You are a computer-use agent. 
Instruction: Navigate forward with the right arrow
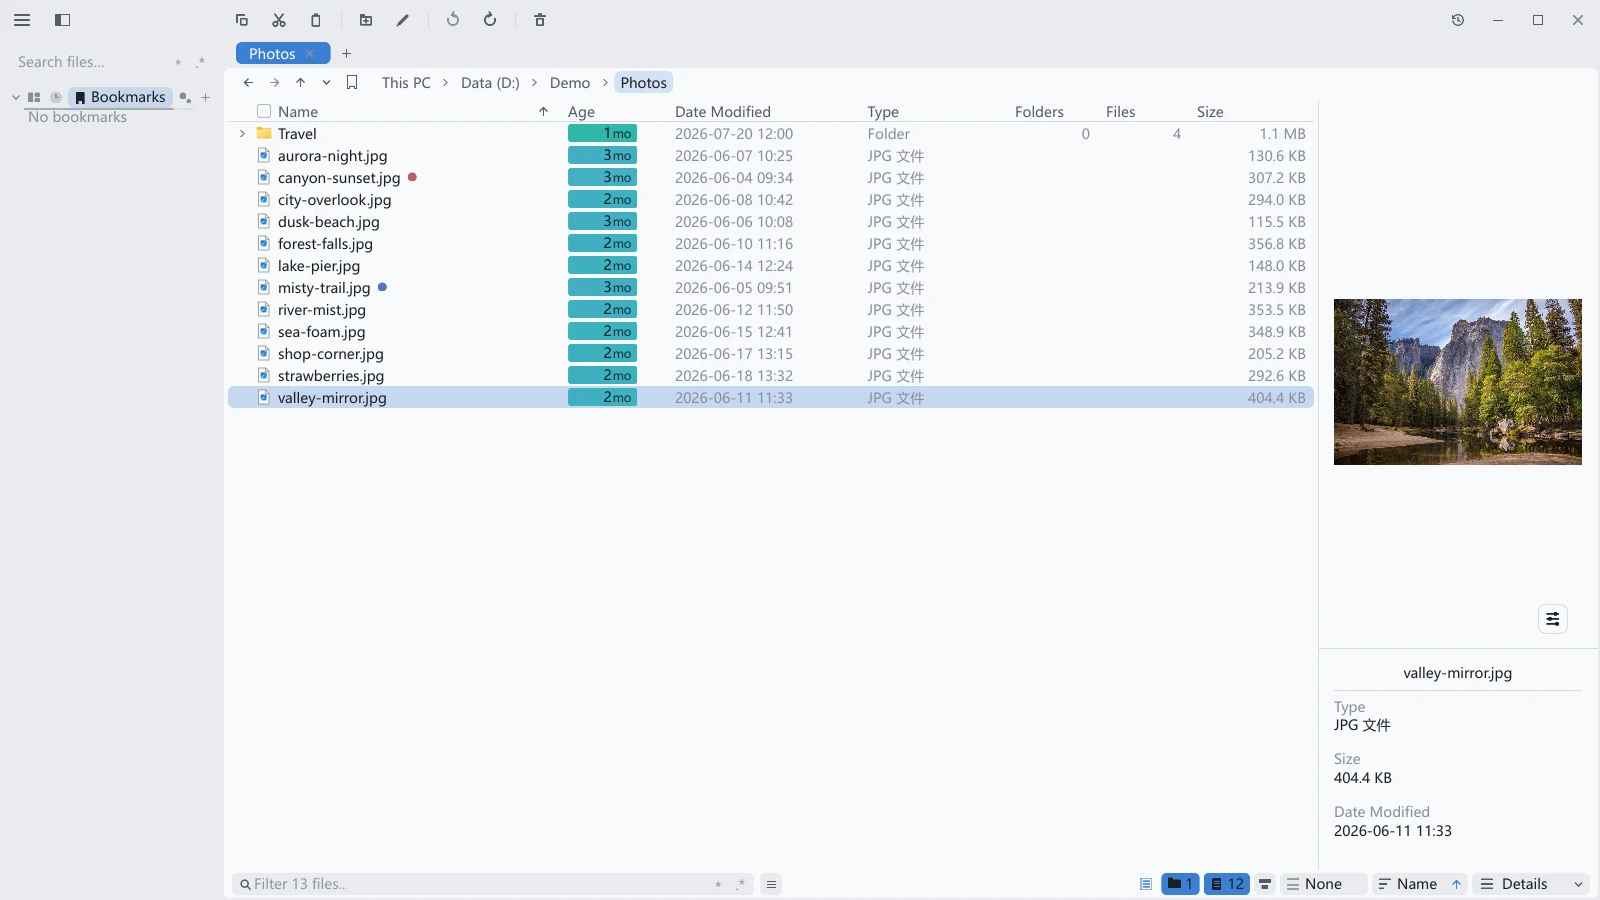(274, 83)
